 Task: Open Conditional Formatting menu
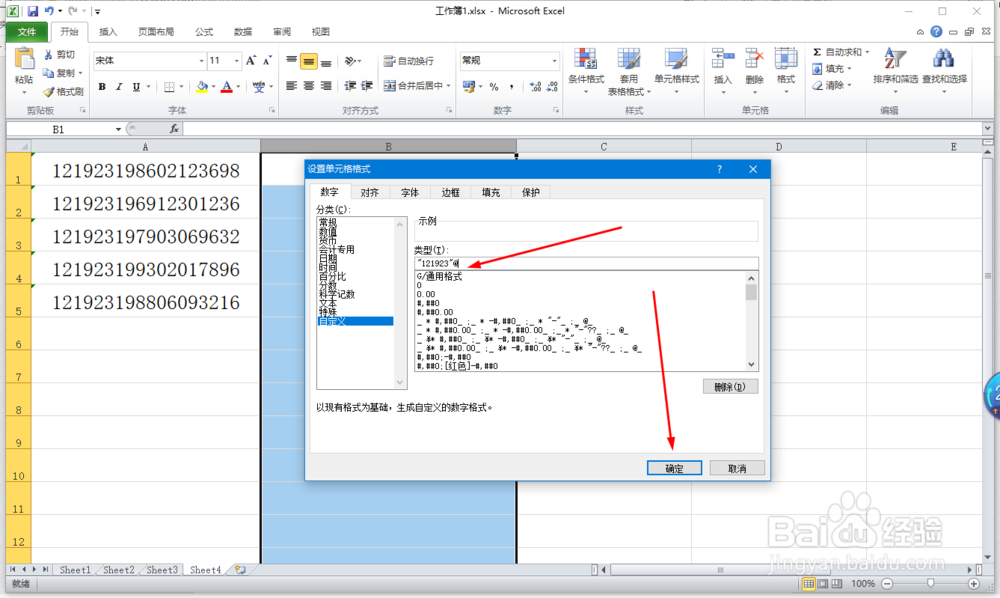point(585,71)
